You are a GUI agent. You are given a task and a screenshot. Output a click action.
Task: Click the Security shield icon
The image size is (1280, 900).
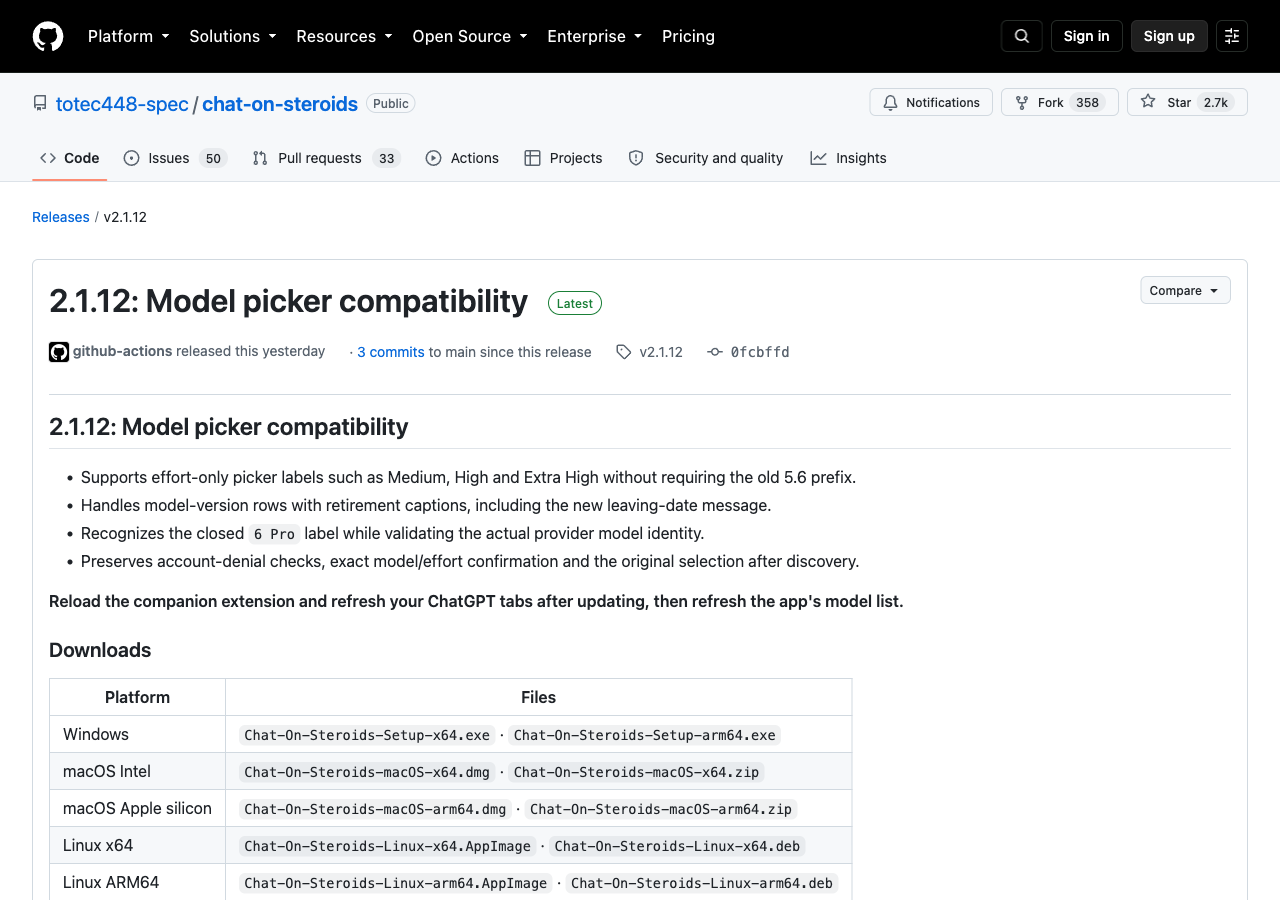click(636, 158)
